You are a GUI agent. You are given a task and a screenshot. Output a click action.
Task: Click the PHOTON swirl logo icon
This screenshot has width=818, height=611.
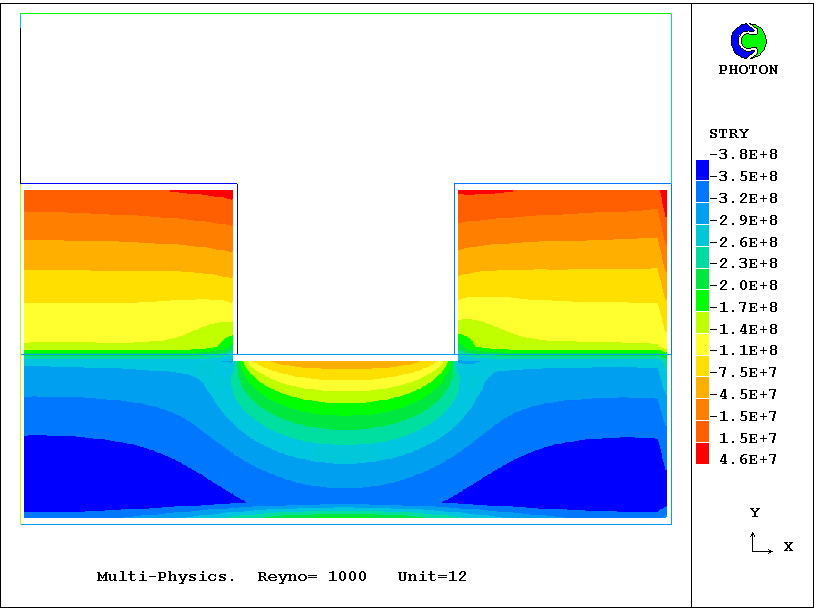coord(748,41)
